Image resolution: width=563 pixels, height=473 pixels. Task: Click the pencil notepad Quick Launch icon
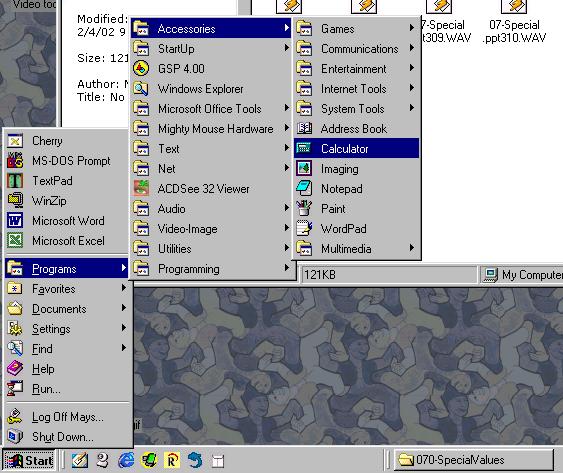point(80,460)
